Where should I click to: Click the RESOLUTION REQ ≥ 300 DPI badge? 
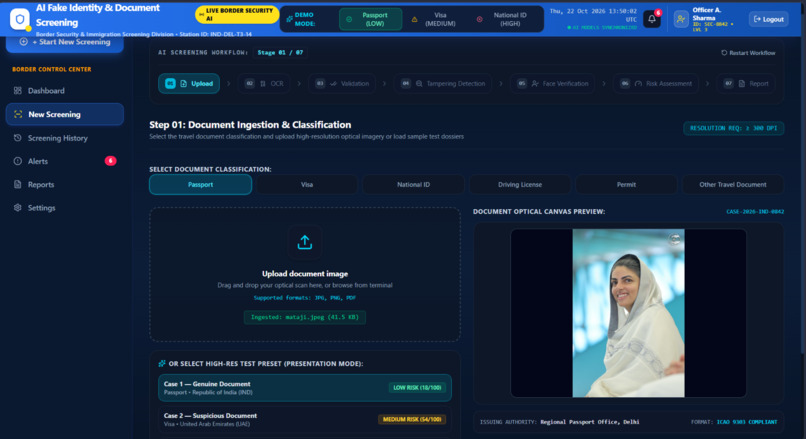tap(734, 128)
